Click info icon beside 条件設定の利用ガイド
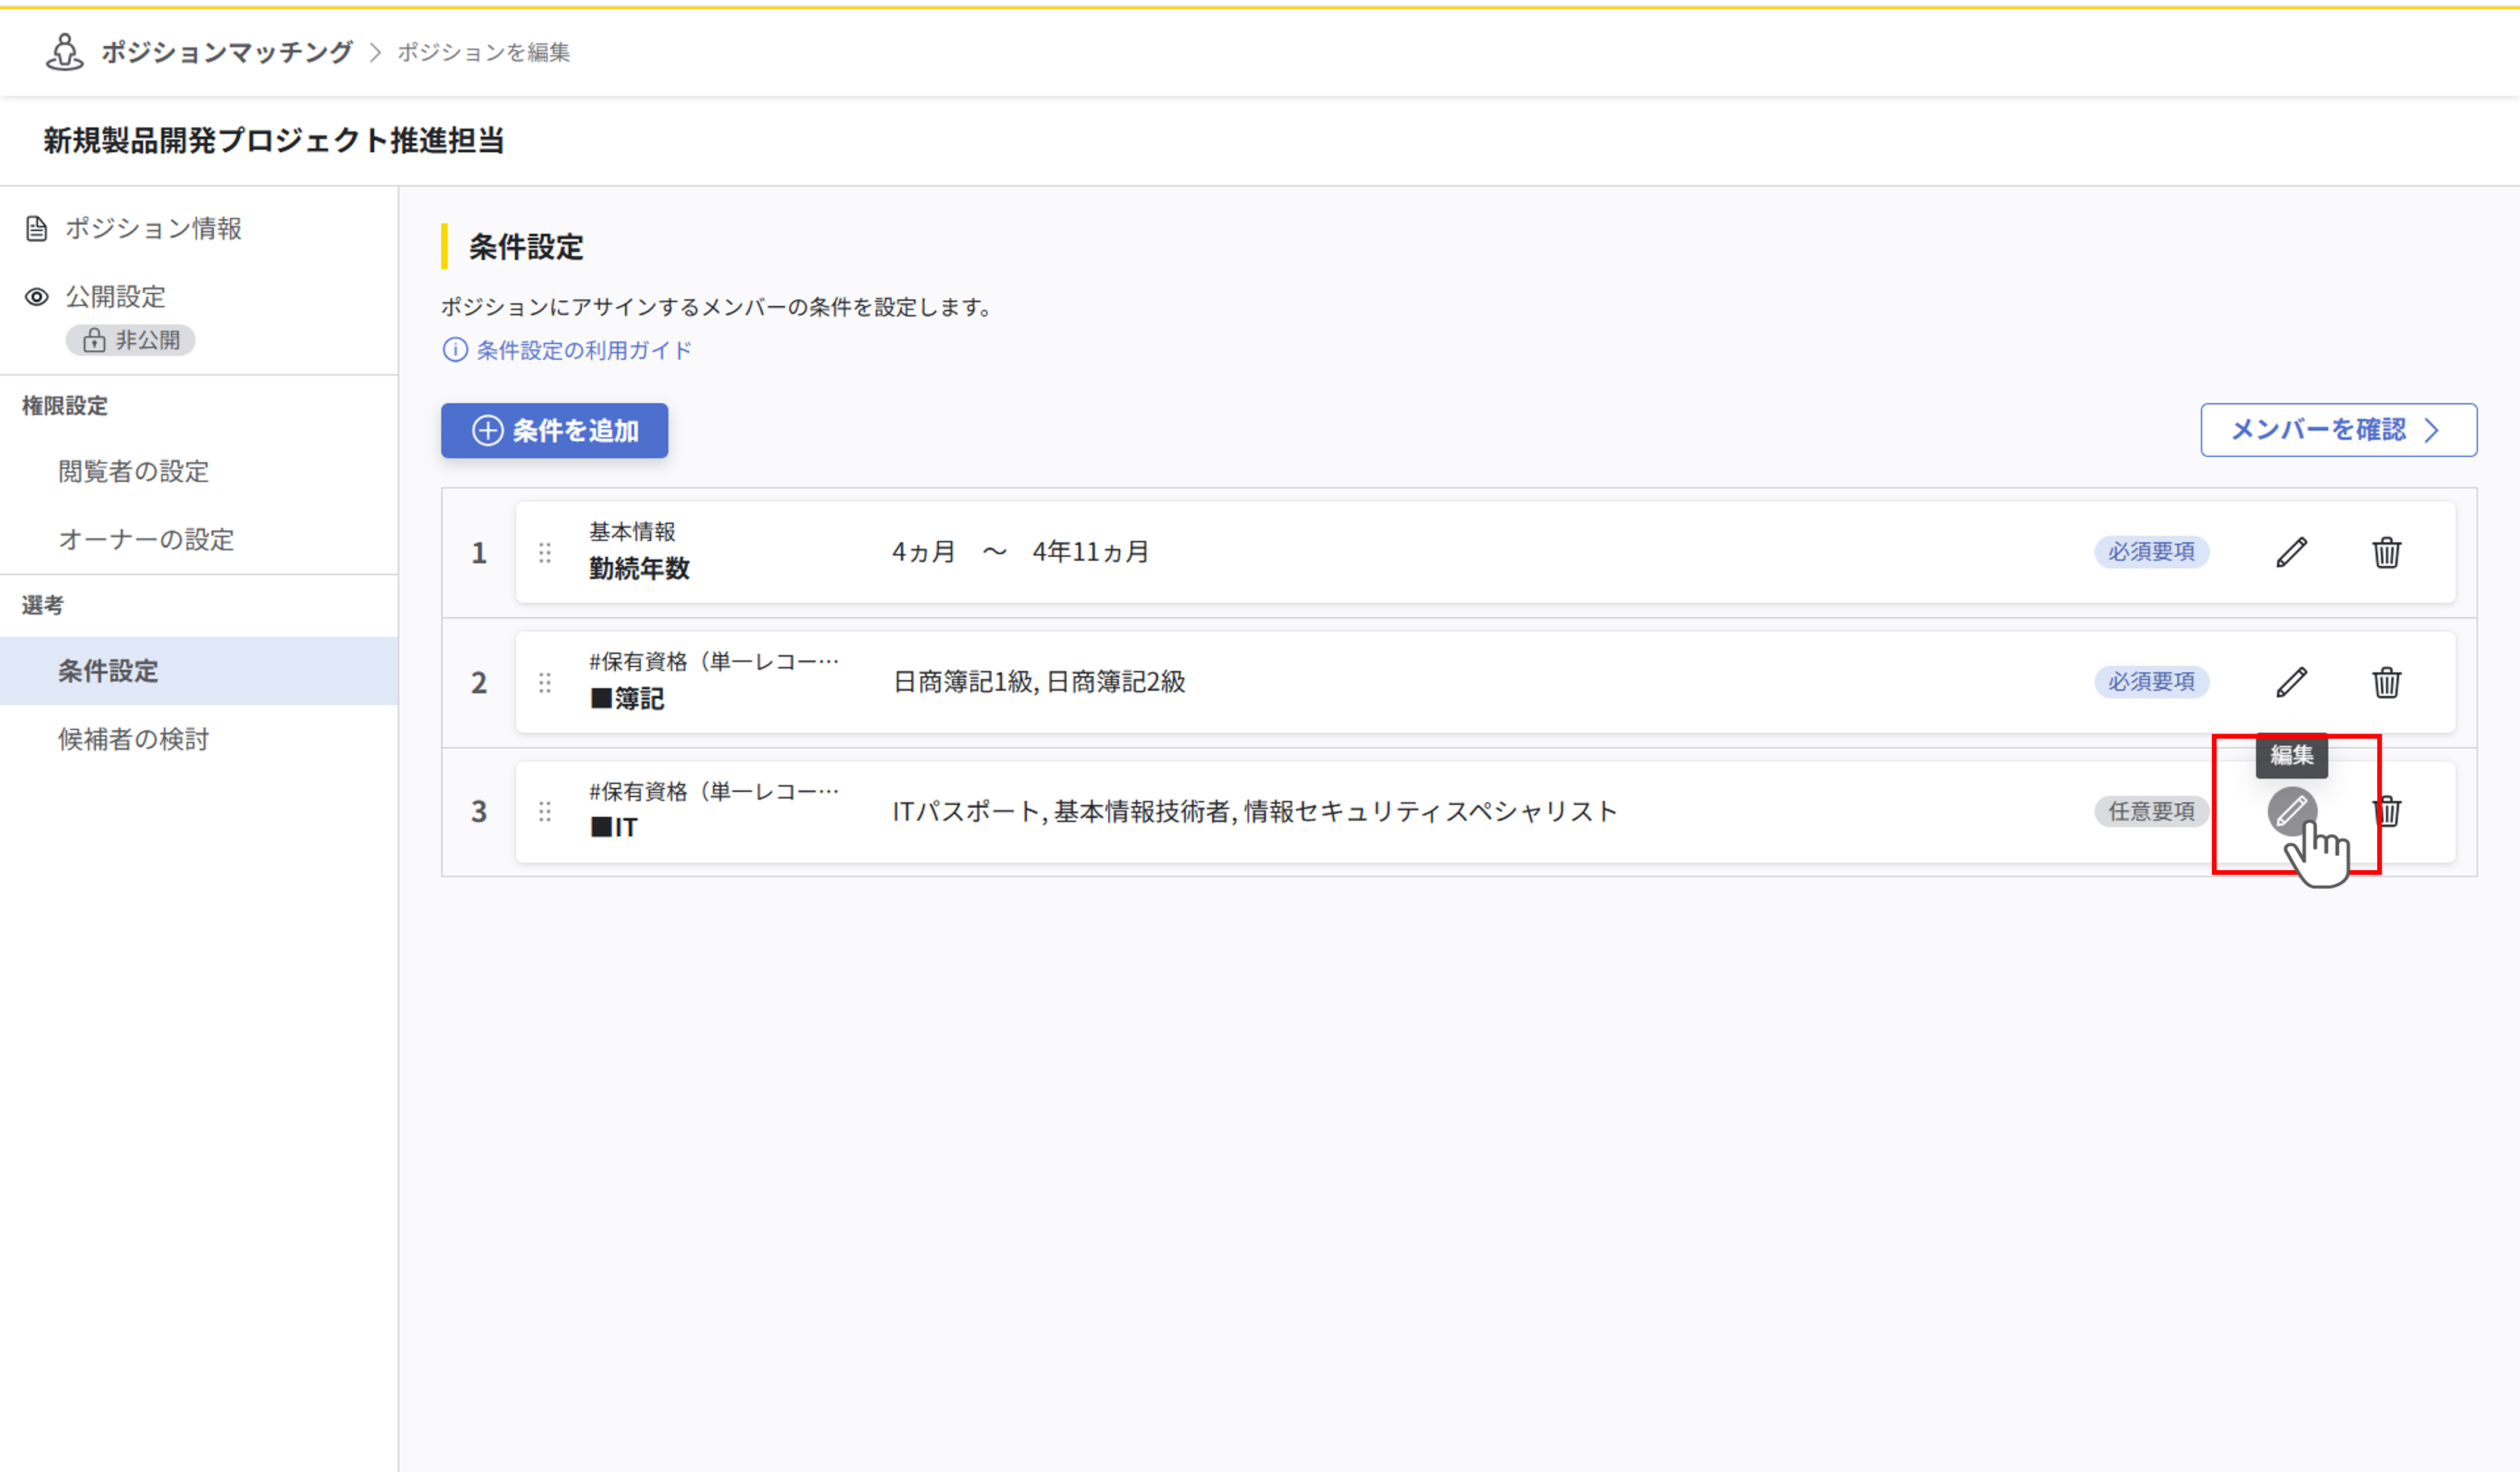This screenshot has width=2520, height=1472. coord(455,350)
